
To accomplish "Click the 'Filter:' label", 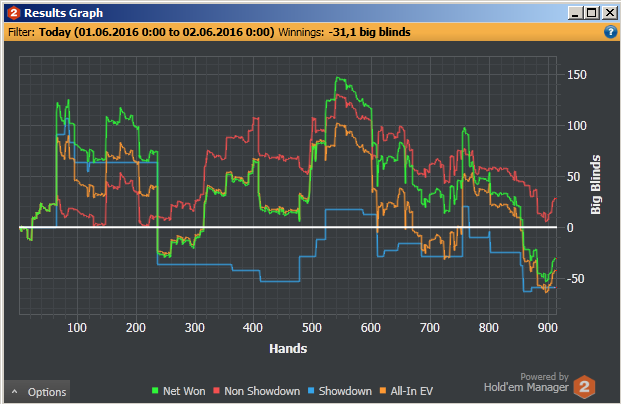I will pos(21,32).
